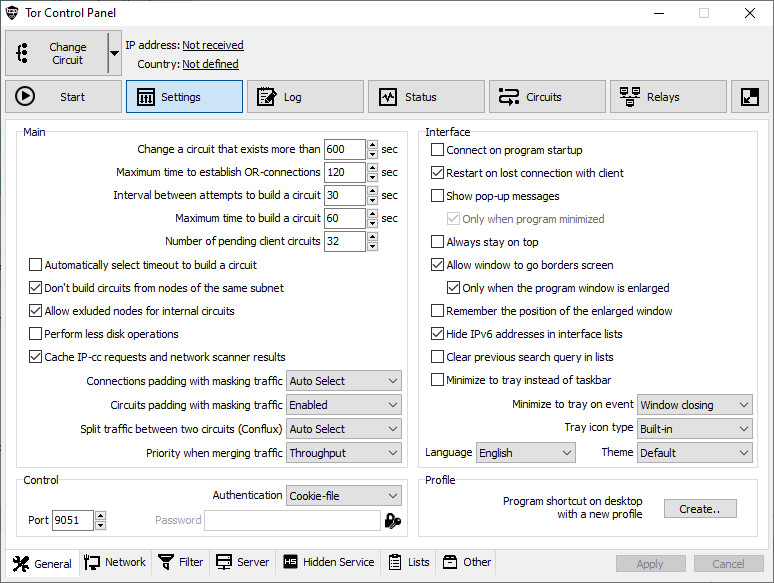Viewport: 774px width, 583px height.
Task: Open the Circuits tab
Action: coord(547,97)
